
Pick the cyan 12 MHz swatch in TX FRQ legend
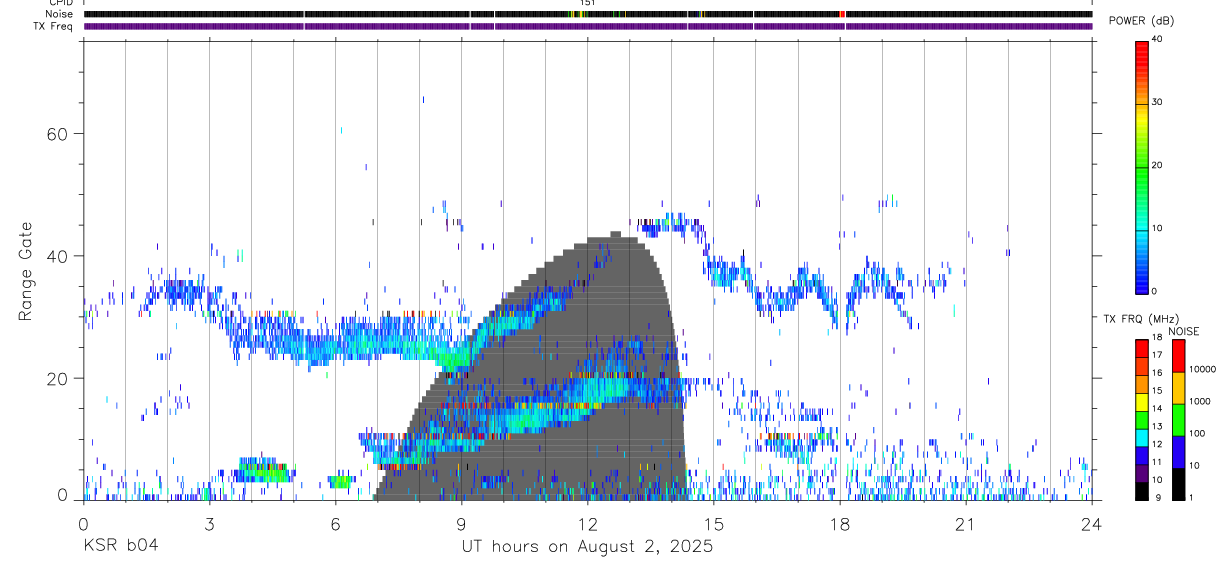click(x=1141, y=438)
